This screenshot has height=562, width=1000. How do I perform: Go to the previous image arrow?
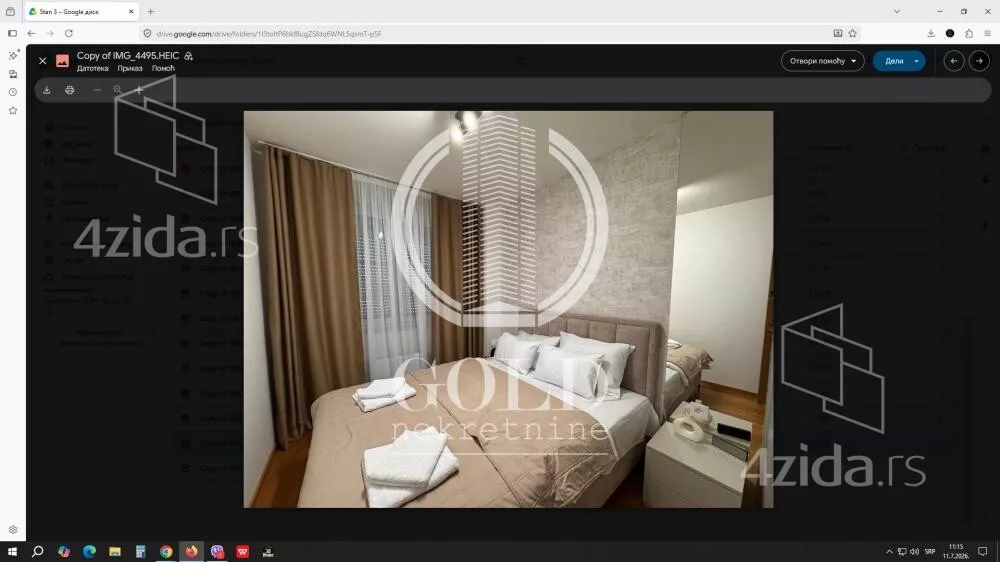click(x=953, y=61)
